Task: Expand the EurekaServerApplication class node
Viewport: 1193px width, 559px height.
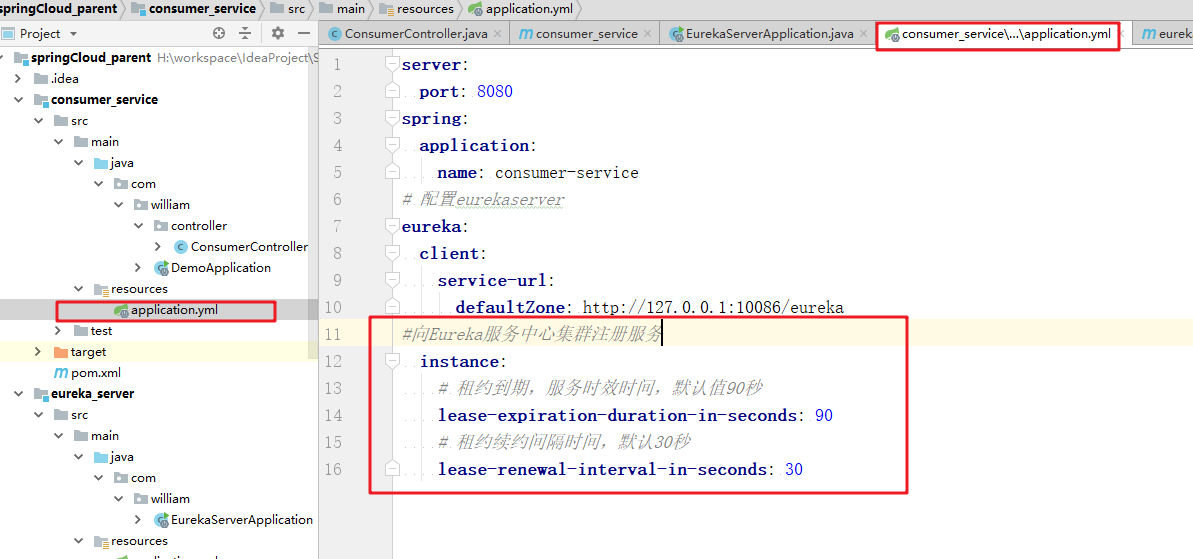Action: pos(138,520)
